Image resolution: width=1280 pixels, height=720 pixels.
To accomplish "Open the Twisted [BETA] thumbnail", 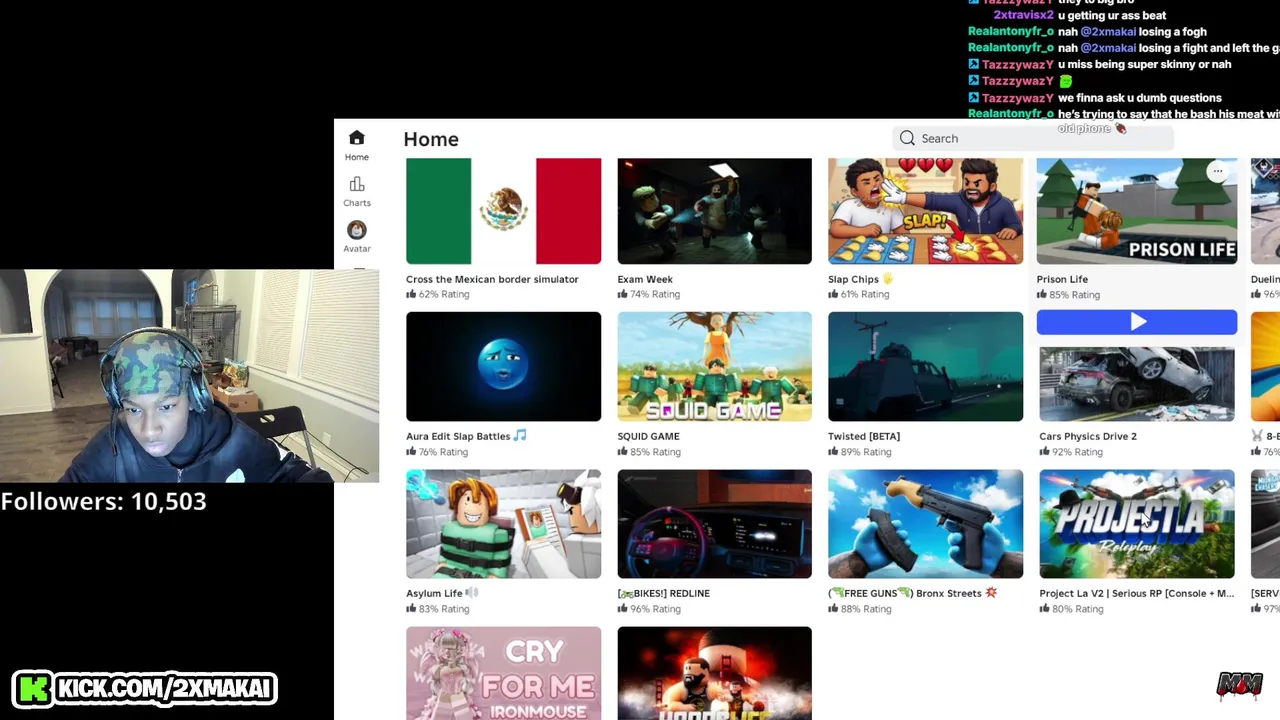I will click(925, 366).
